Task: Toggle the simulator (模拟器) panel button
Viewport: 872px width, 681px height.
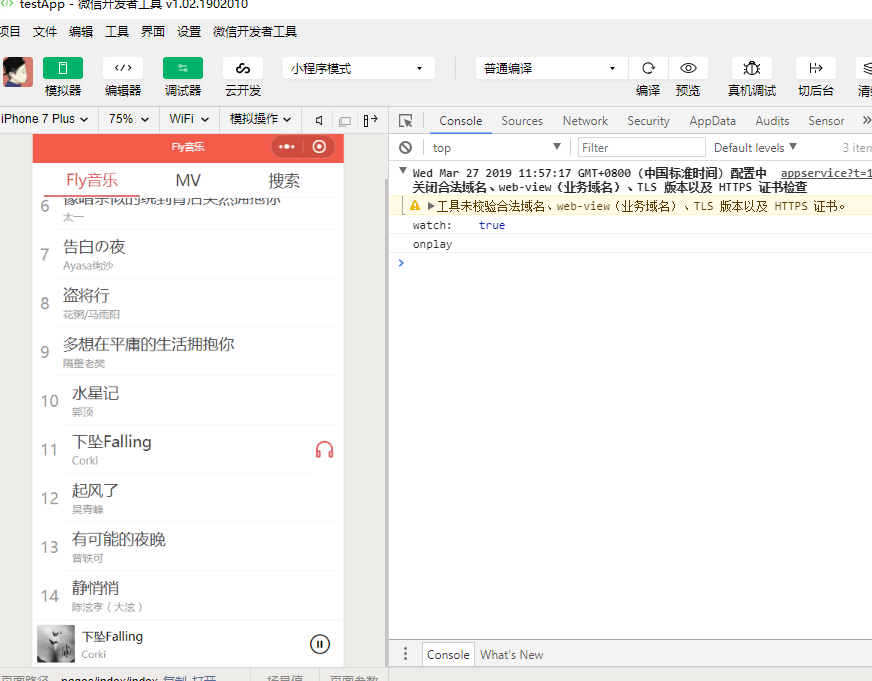Action: 63,68
